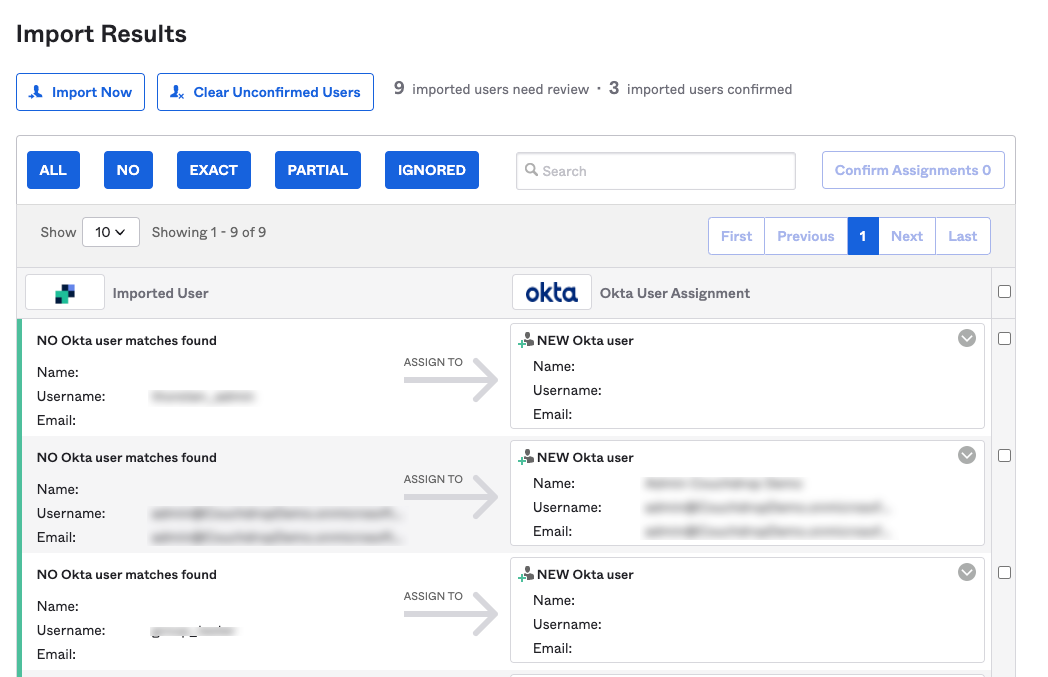
Task: Expand third row NEW Okta user dropdown
Action: [966, 572]
